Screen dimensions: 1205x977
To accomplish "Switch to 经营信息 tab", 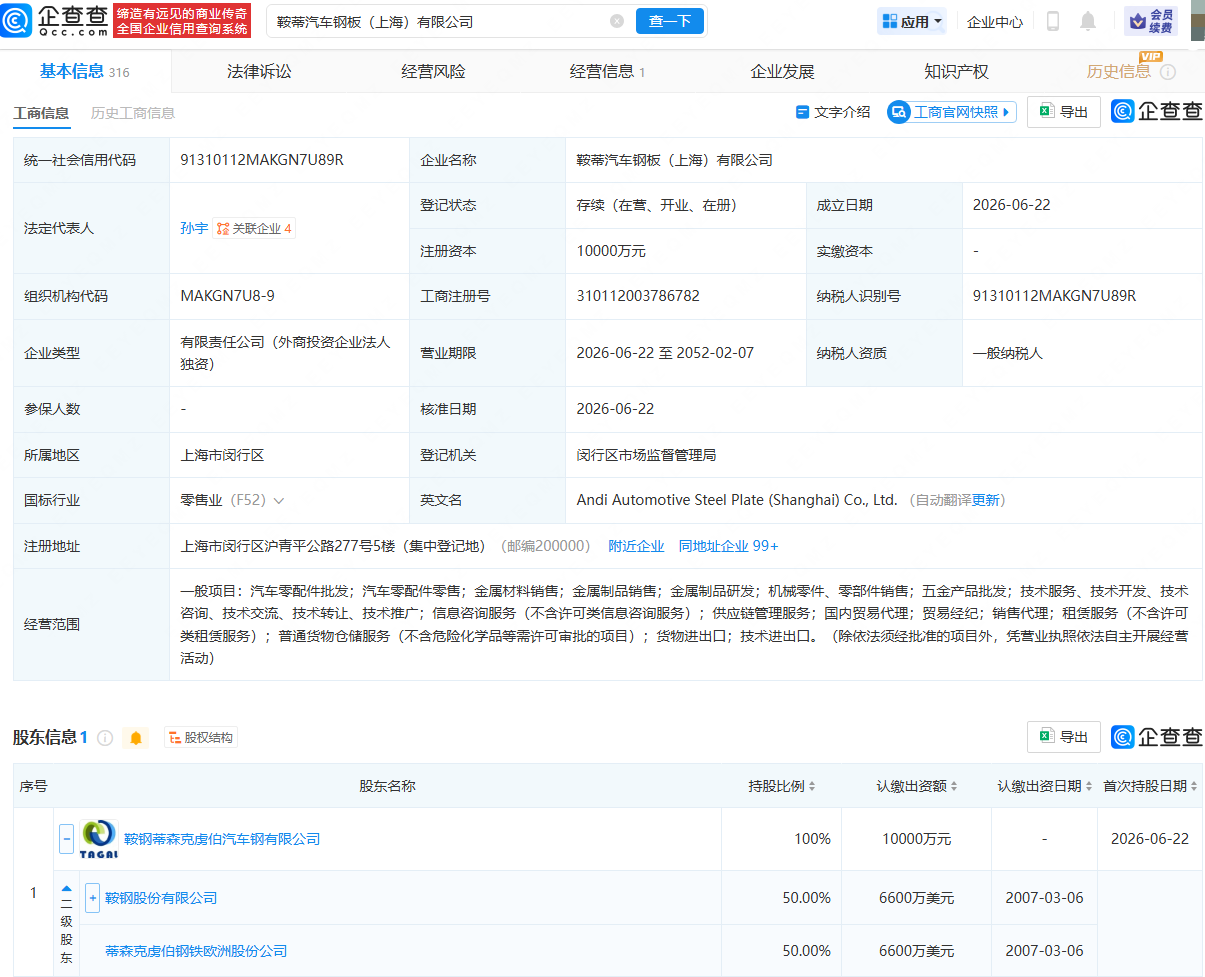I will [x=607, y=71].
